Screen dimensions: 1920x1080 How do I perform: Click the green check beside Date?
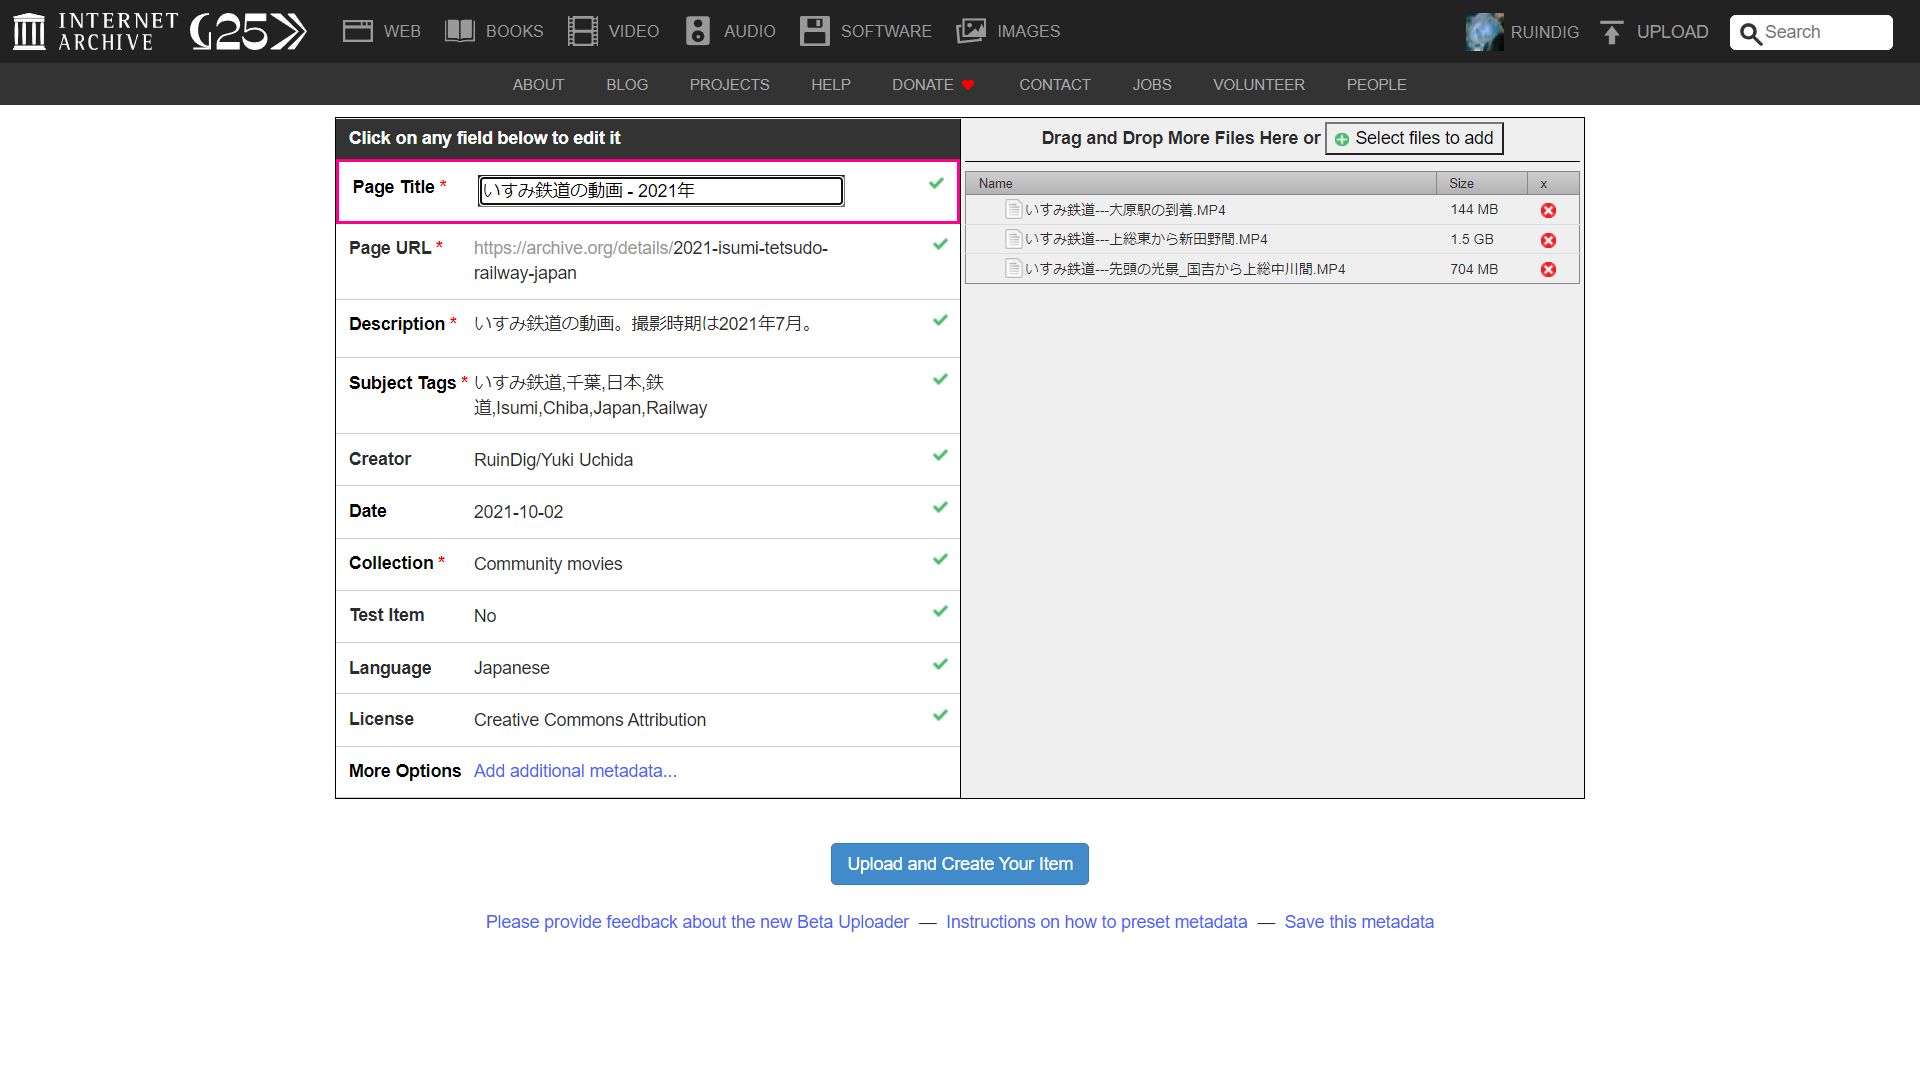tap(940, 507)
